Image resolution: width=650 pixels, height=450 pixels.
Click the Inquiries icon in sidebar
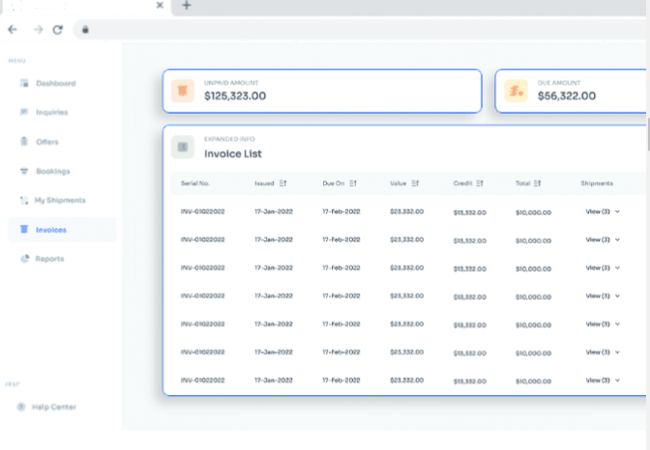(x=23, y=112)
